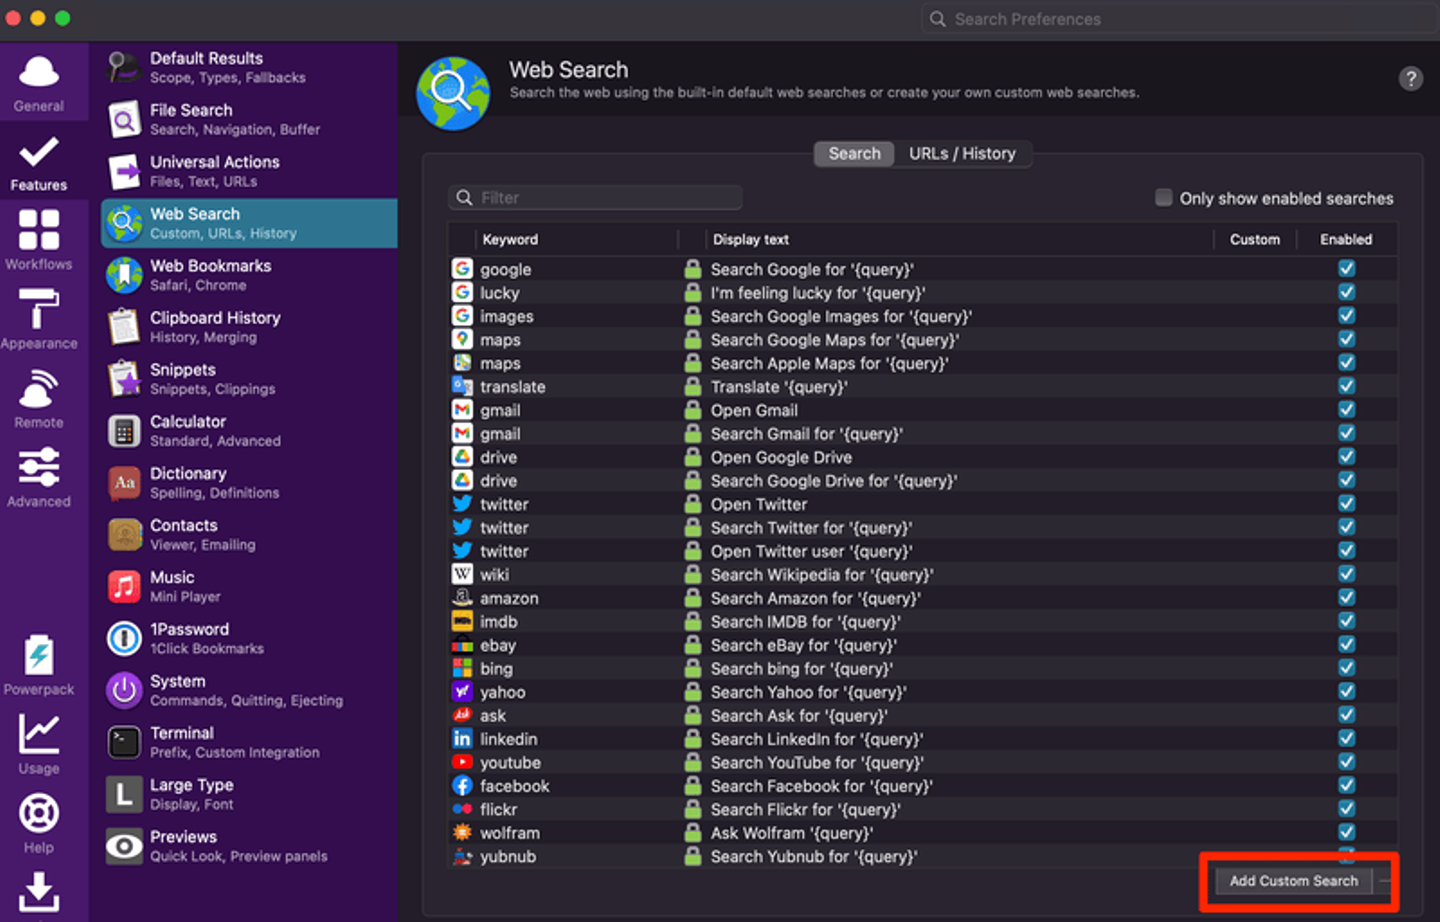Open the Powerpack section icon
Image resolution: width=1440 pixels, height=922 pixels.
click(x=39, y=657)
